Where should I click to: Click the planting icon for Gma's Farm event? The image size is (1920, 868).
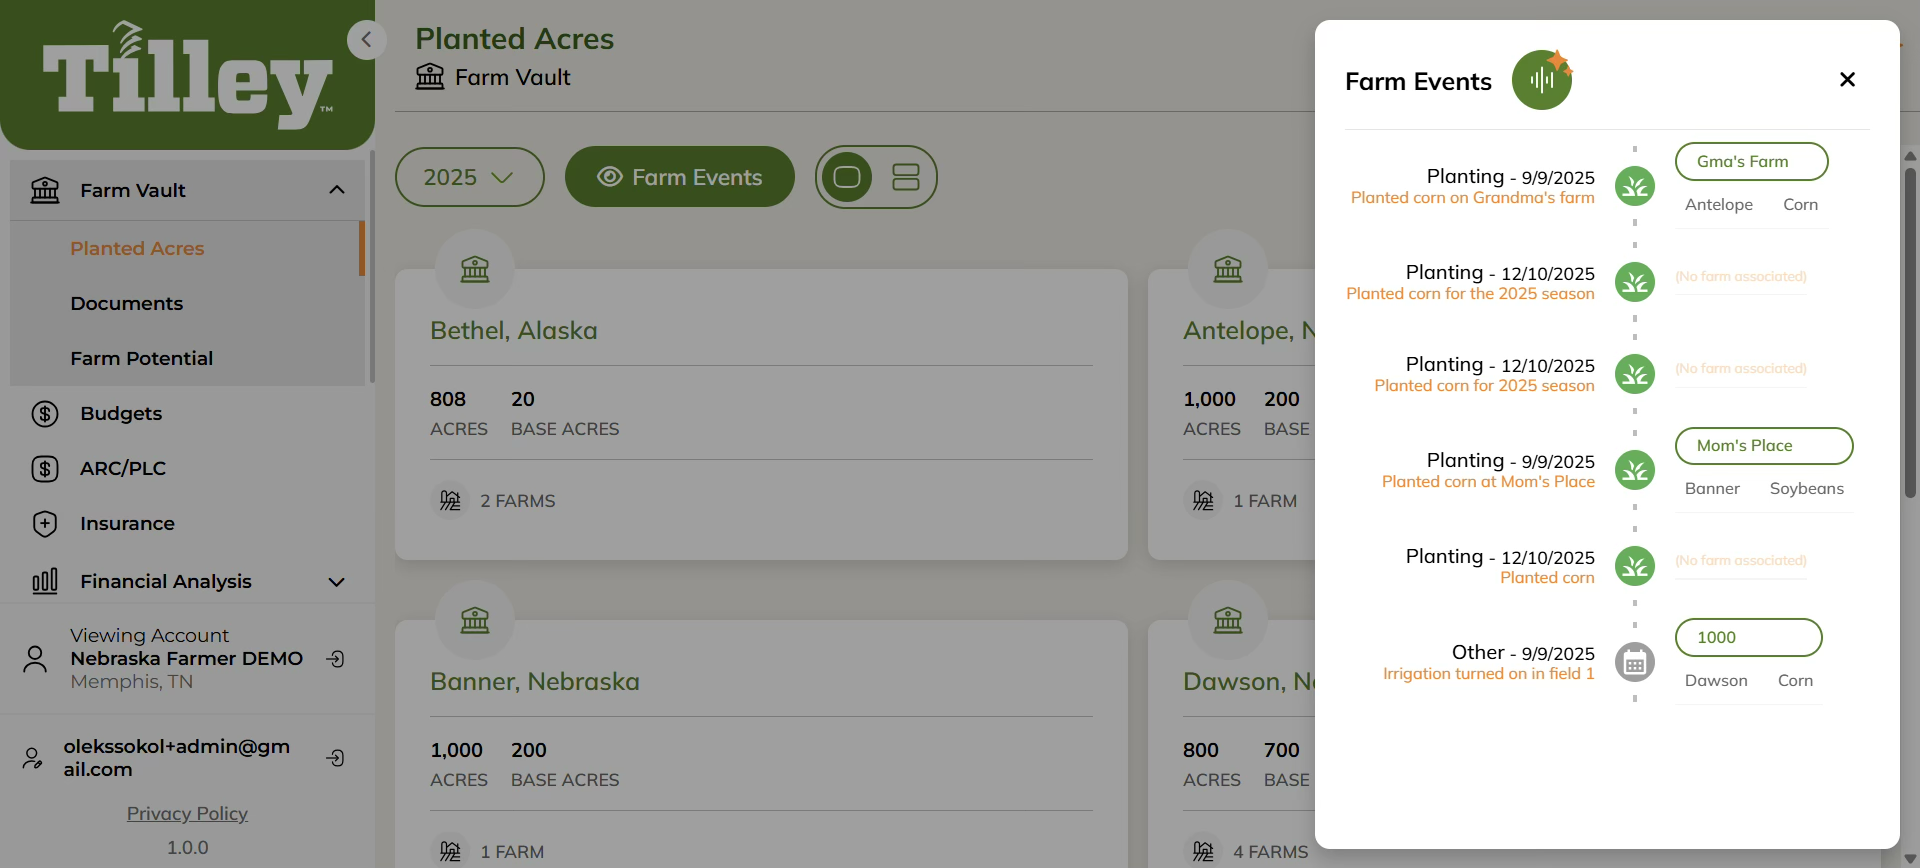click(x=1635, y=186)
